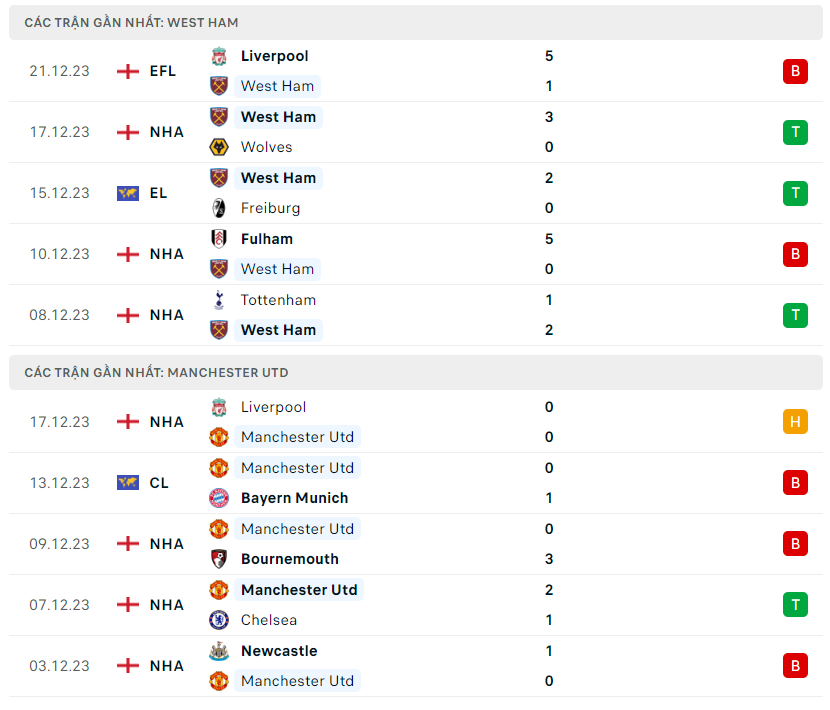Click the green T badge for Wolves match
Viewport: 830px width, 710px height.
(795, 132)
